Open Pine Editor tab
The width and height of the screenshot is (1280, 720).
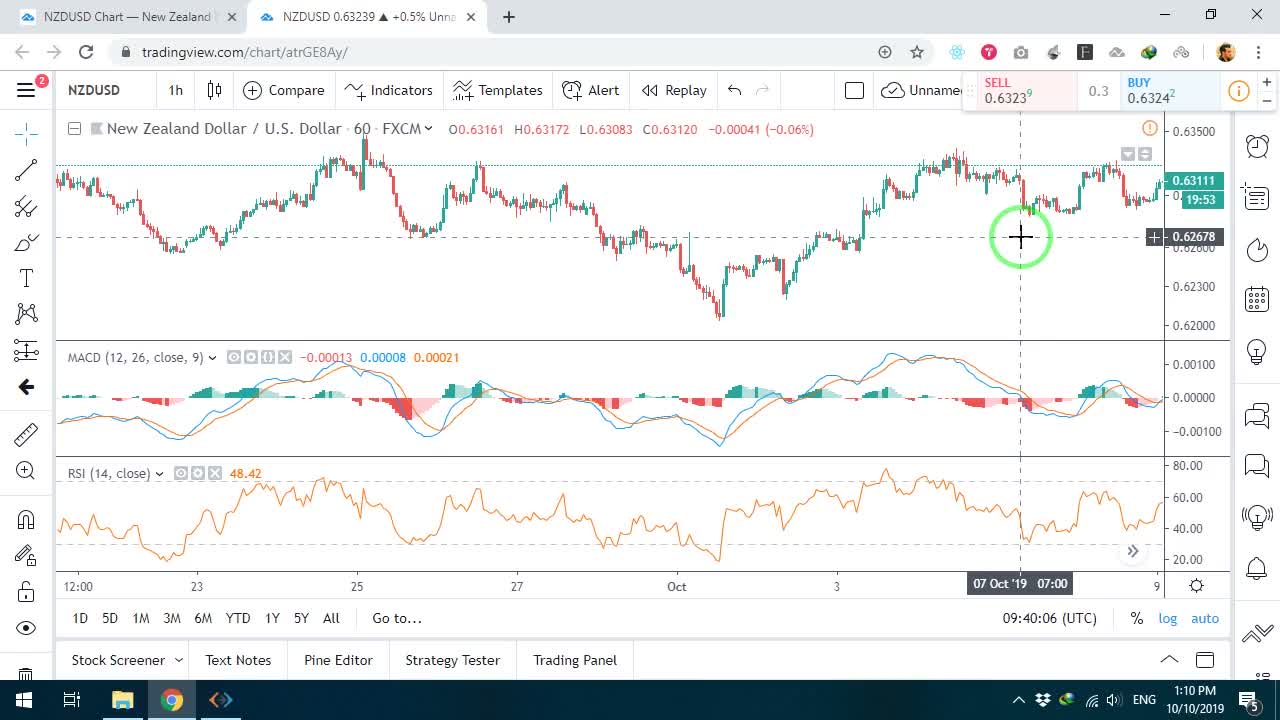pyautogui.click(x=338, y=660)
